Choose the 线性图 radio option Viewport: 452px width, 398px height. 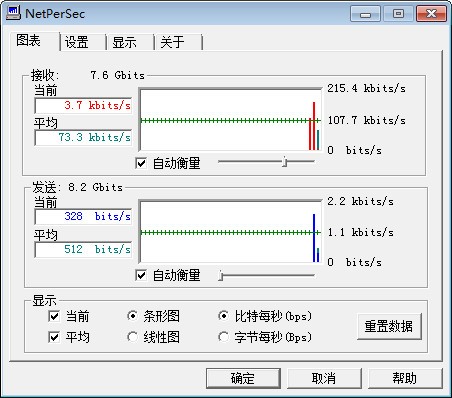click(x=132, y=337)
